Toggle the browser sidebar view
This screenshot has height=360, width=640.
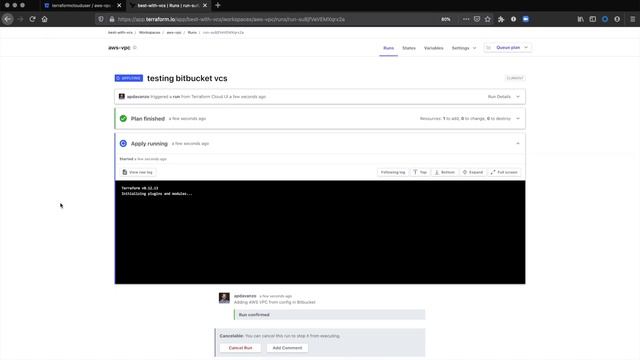[x=593, y=19]
